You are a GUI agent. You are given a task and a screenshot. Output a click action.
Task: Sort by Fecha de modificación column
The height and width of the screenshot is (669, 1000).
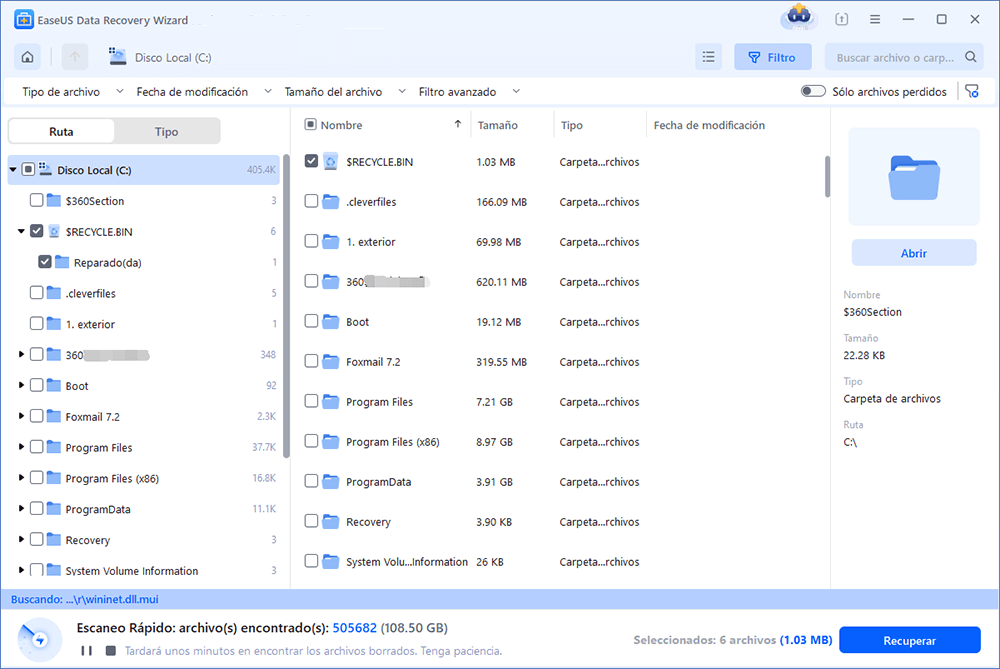[709, 126]
